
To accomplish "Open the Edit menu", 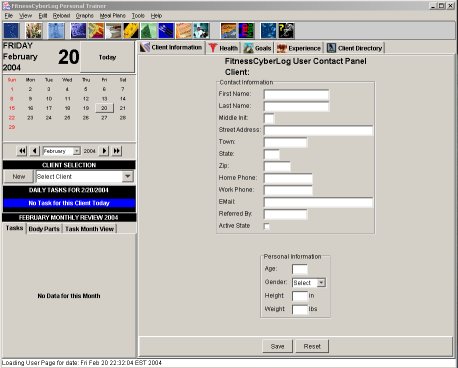I will tap(43, 16).
